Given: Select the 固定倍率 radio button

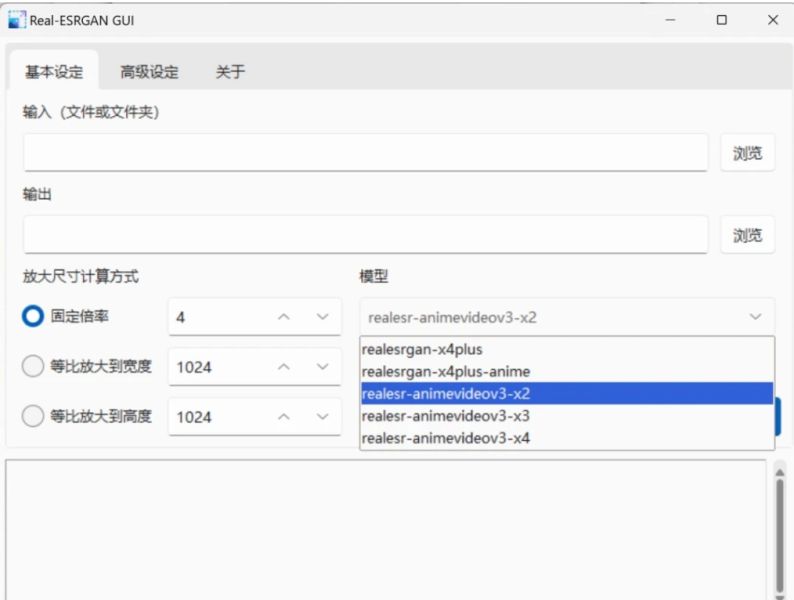Looking at the screenshot, I should click(x=33, y=316).
